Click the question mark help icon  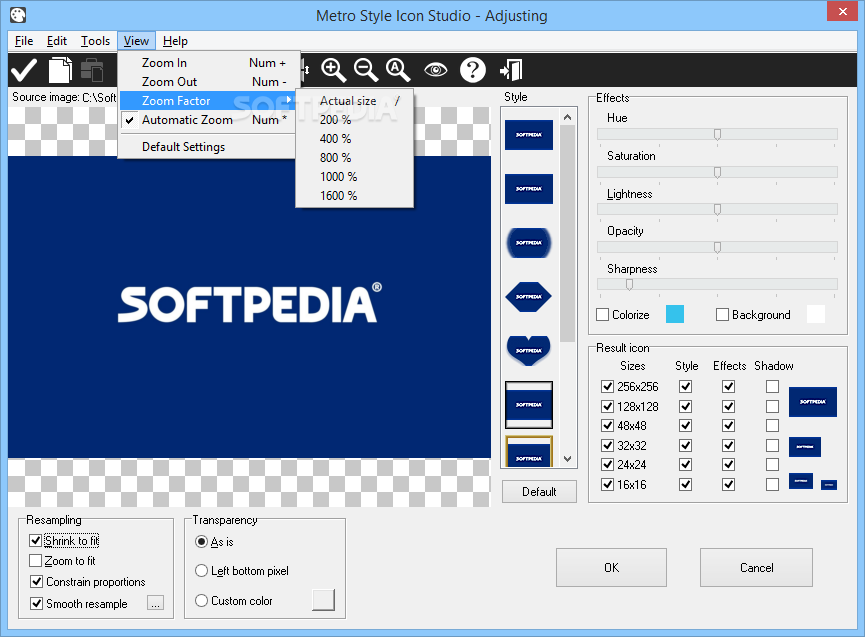(x=473, y=70)
